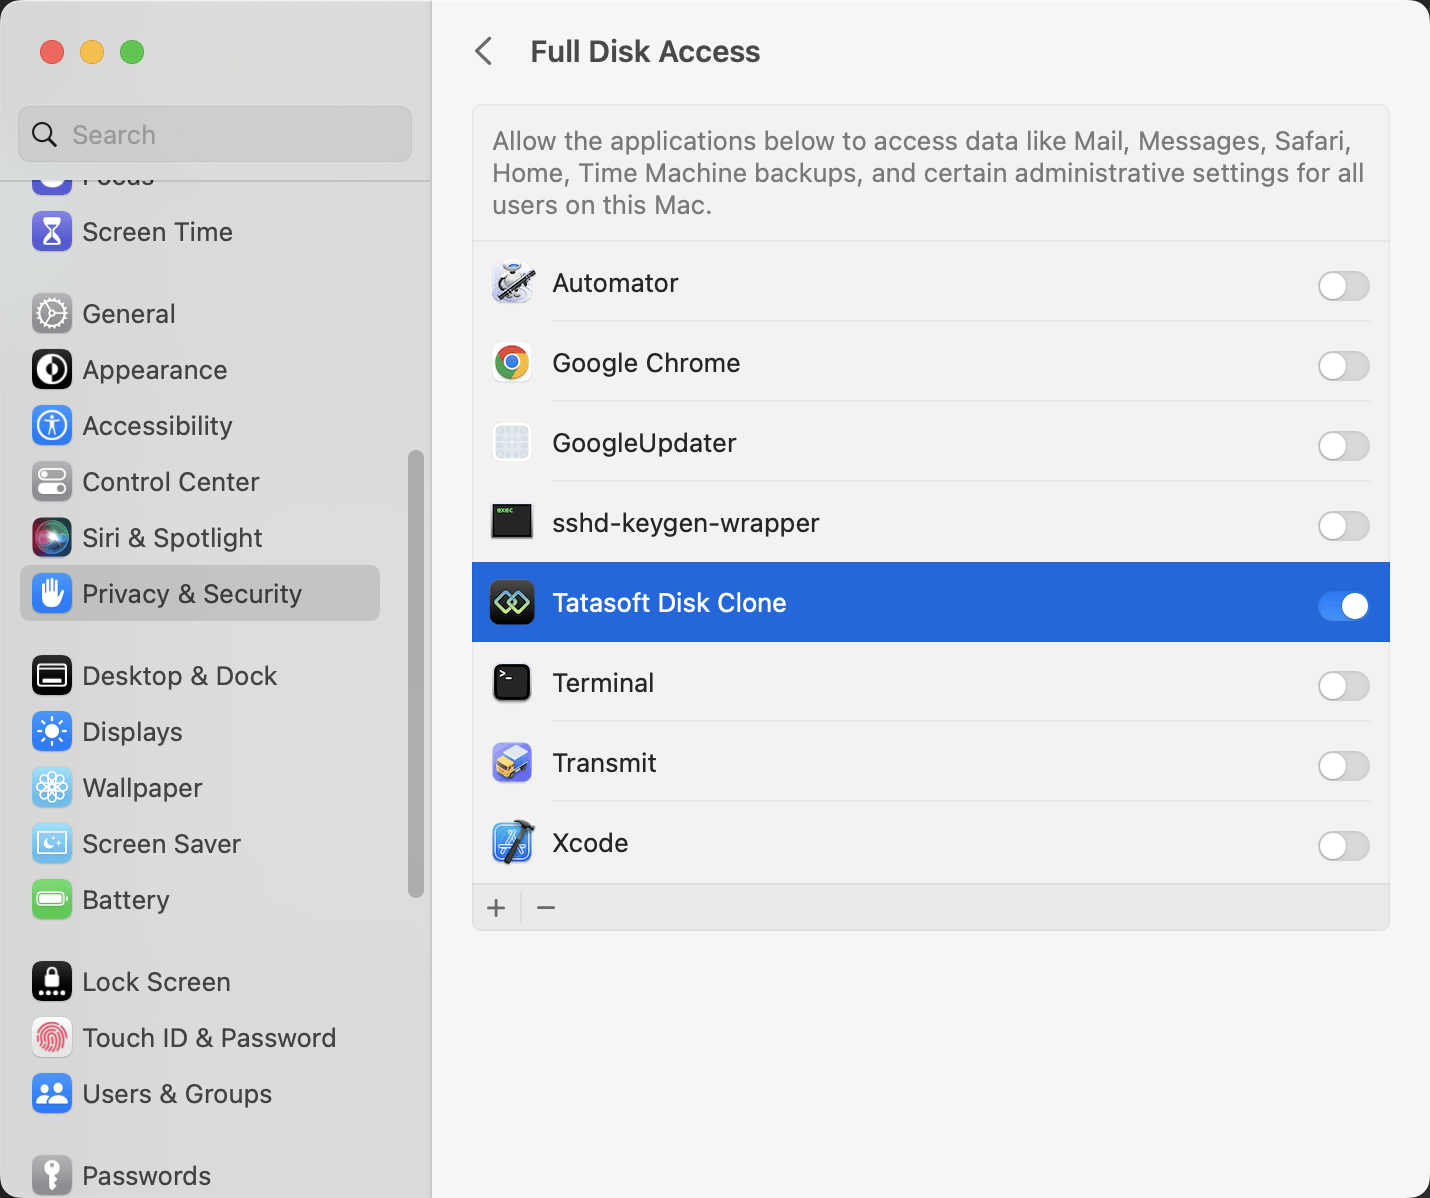Viewport: 1430px width, 1198px height.
Task: Select the Accessibility icon in sidebar
Action: tap(51, 425)
